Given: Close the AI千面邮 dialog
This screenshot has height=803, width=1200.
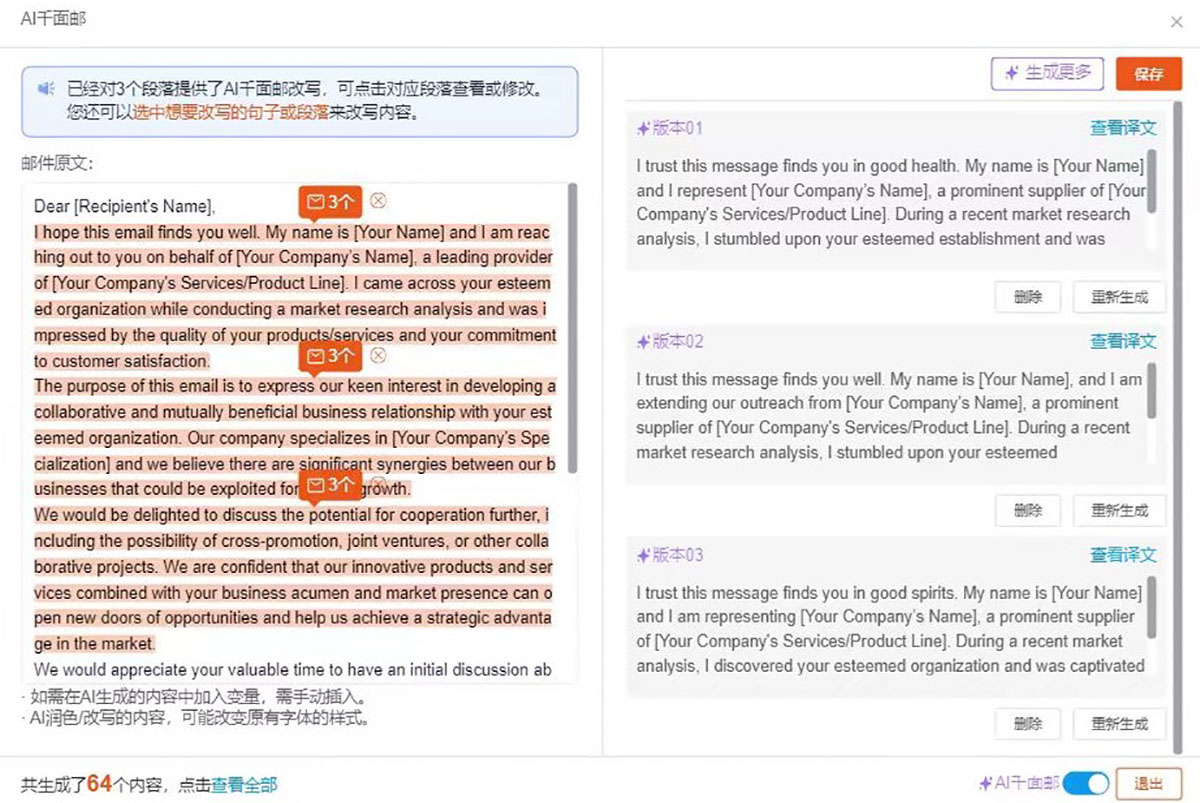Looking at the screenshot, I should pyautogui.click(x=1177, y=21).
